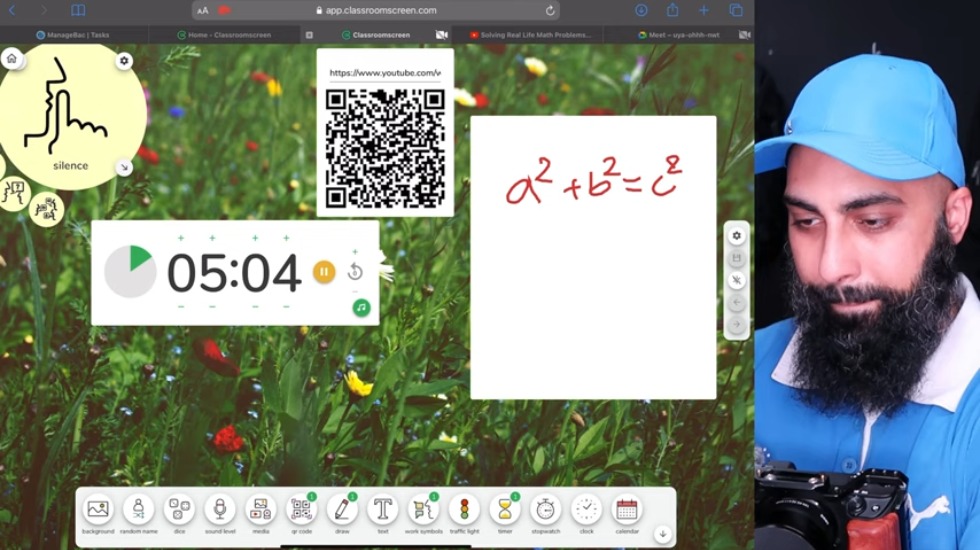Add a traffic light widget
Image resolution: width=980 pixels, height=550 pixels.
pyautogui.click(x=464, y=510)
